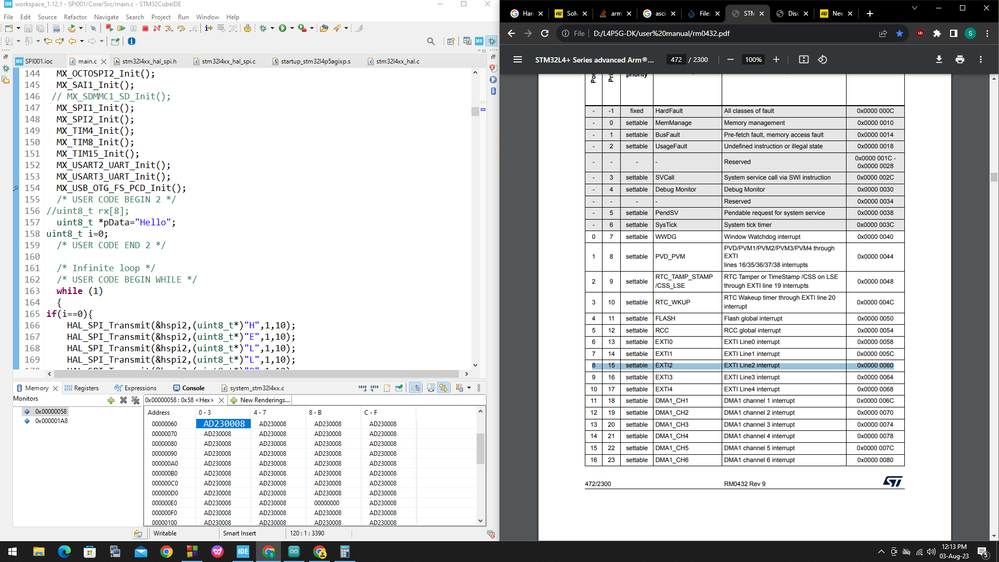Click the Disconnect debug icon
999x562 pixels.
(157, 28)
